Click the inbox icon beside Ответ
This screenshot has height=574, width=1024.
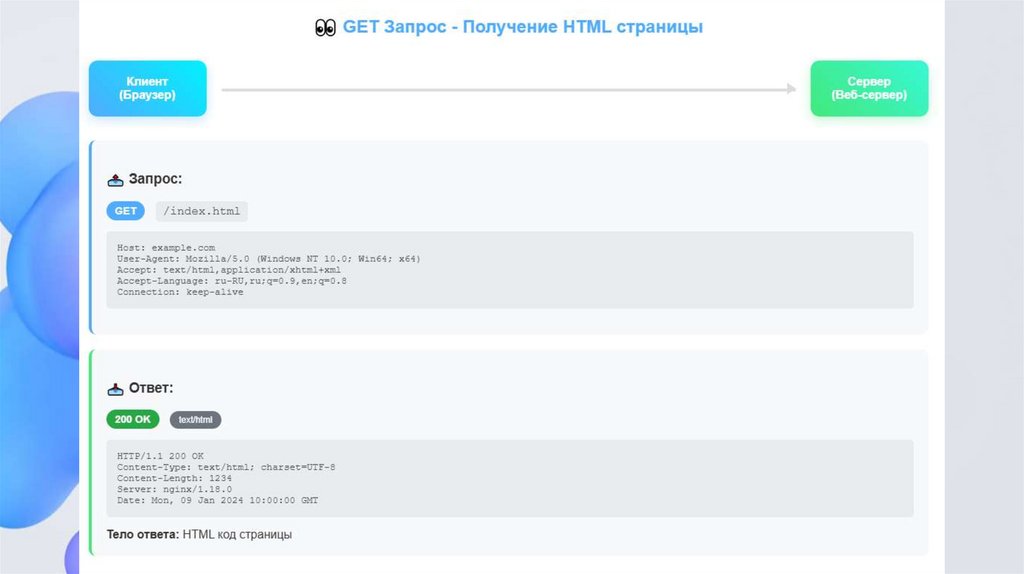tap(116, 388)
